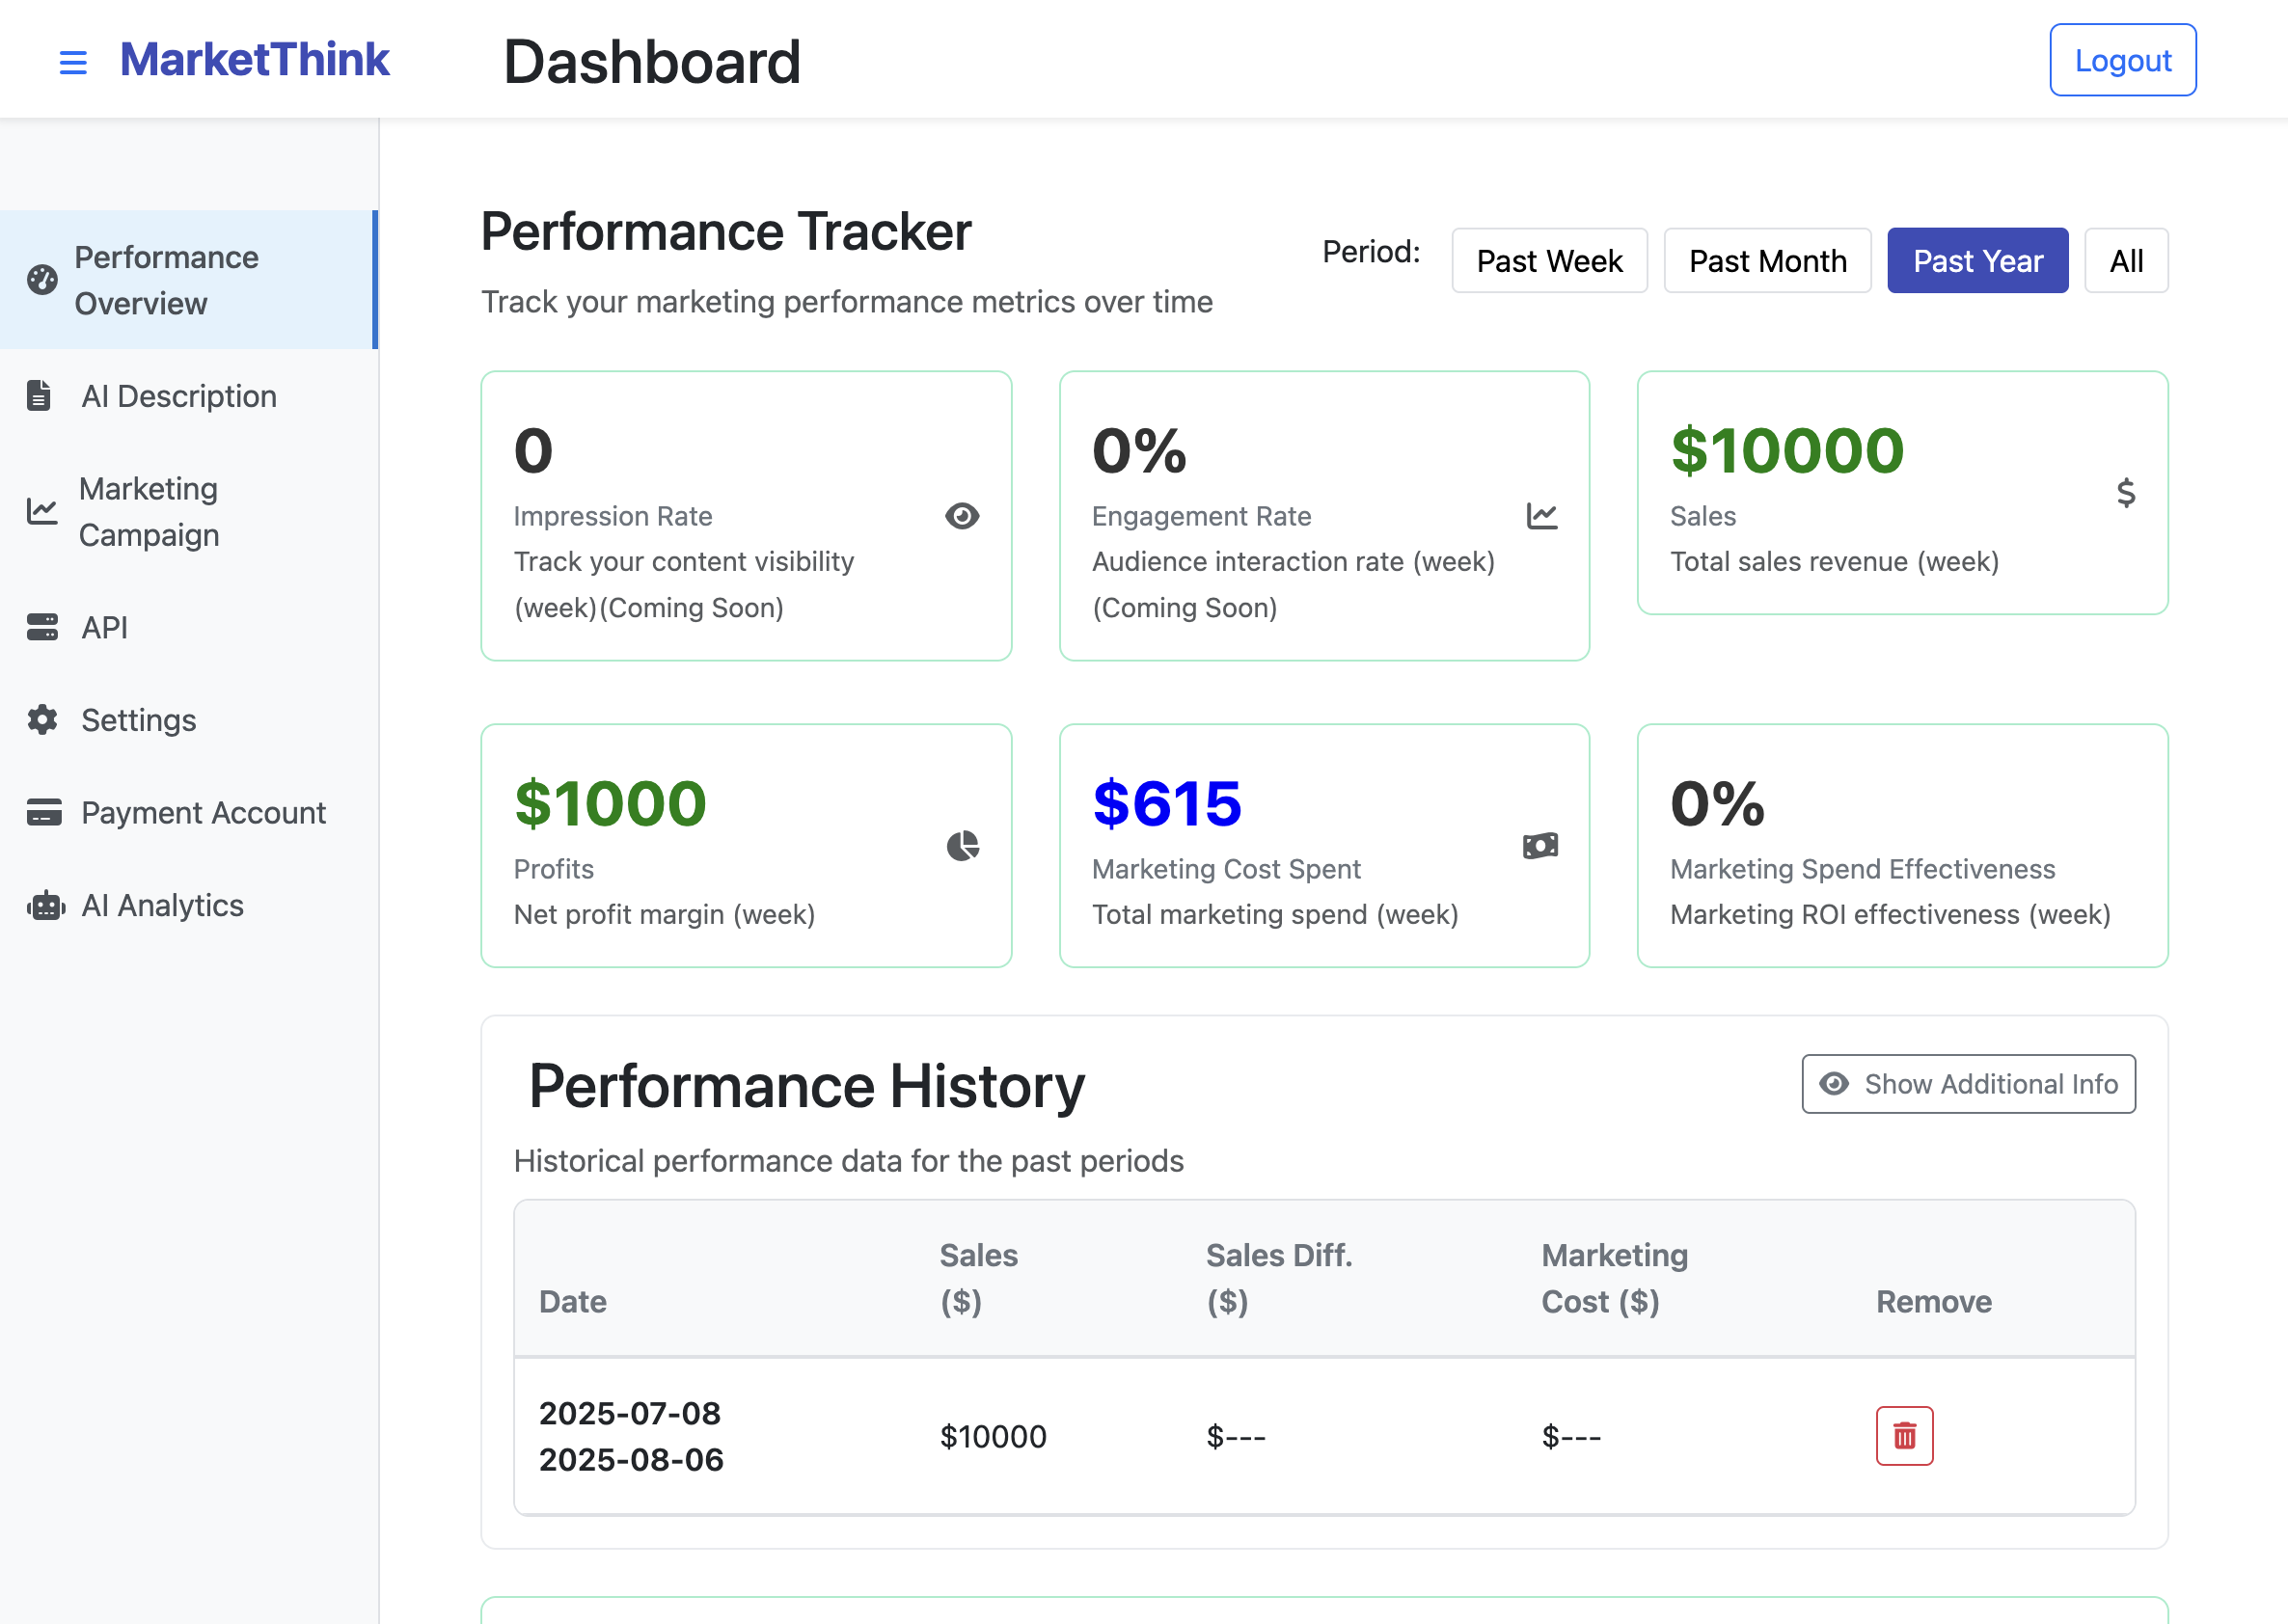This screenshot has height=1624, width=2288.
Task: Click the AI Description document icon
Action: (39, 396)
